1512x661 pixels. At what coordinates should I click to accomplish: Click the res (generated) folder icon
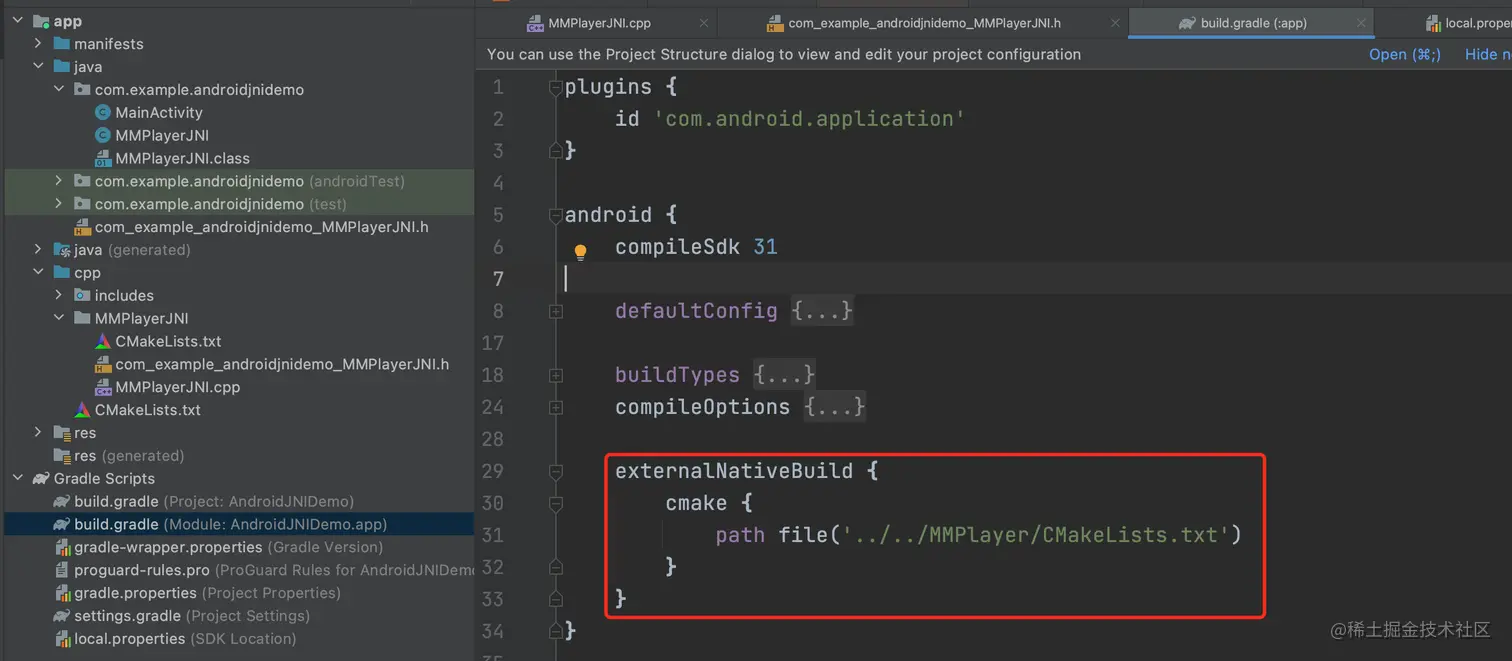pos(62,456)
